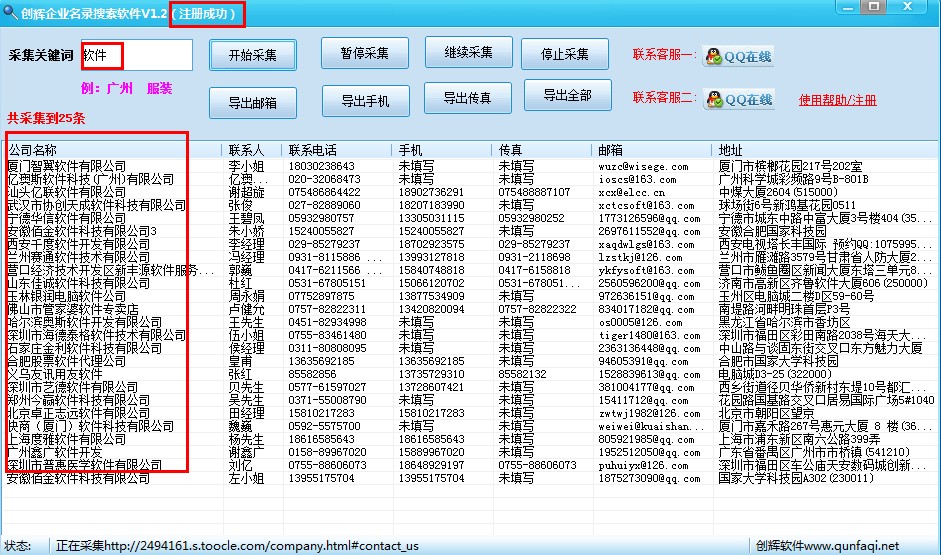The height and width of the screenshot is (555, 941).
Task: Select row 哈尔滨奥斯软件开发有限公司
Action: (x=471, y=322)
